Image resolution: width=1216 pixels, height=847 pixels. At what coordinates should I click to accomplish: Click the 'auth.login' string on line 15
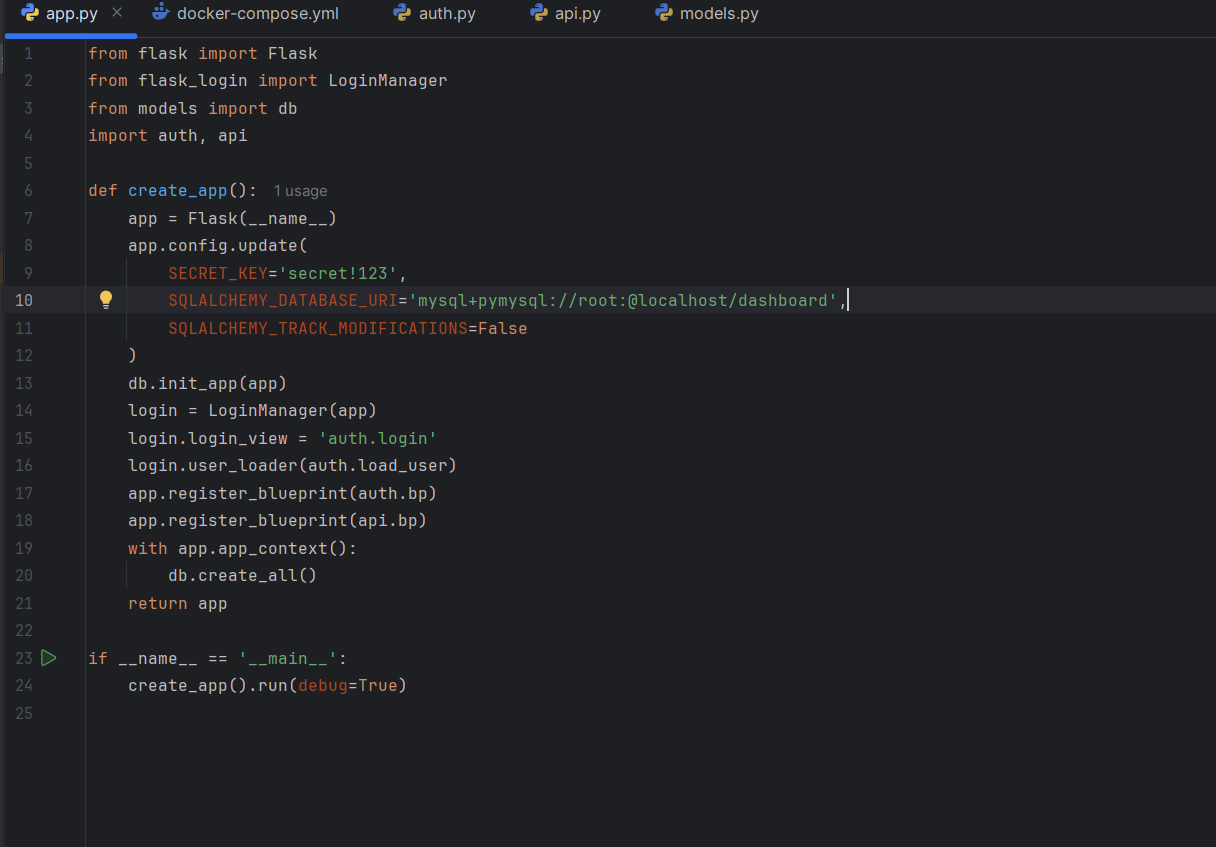(x=377, y=438)
